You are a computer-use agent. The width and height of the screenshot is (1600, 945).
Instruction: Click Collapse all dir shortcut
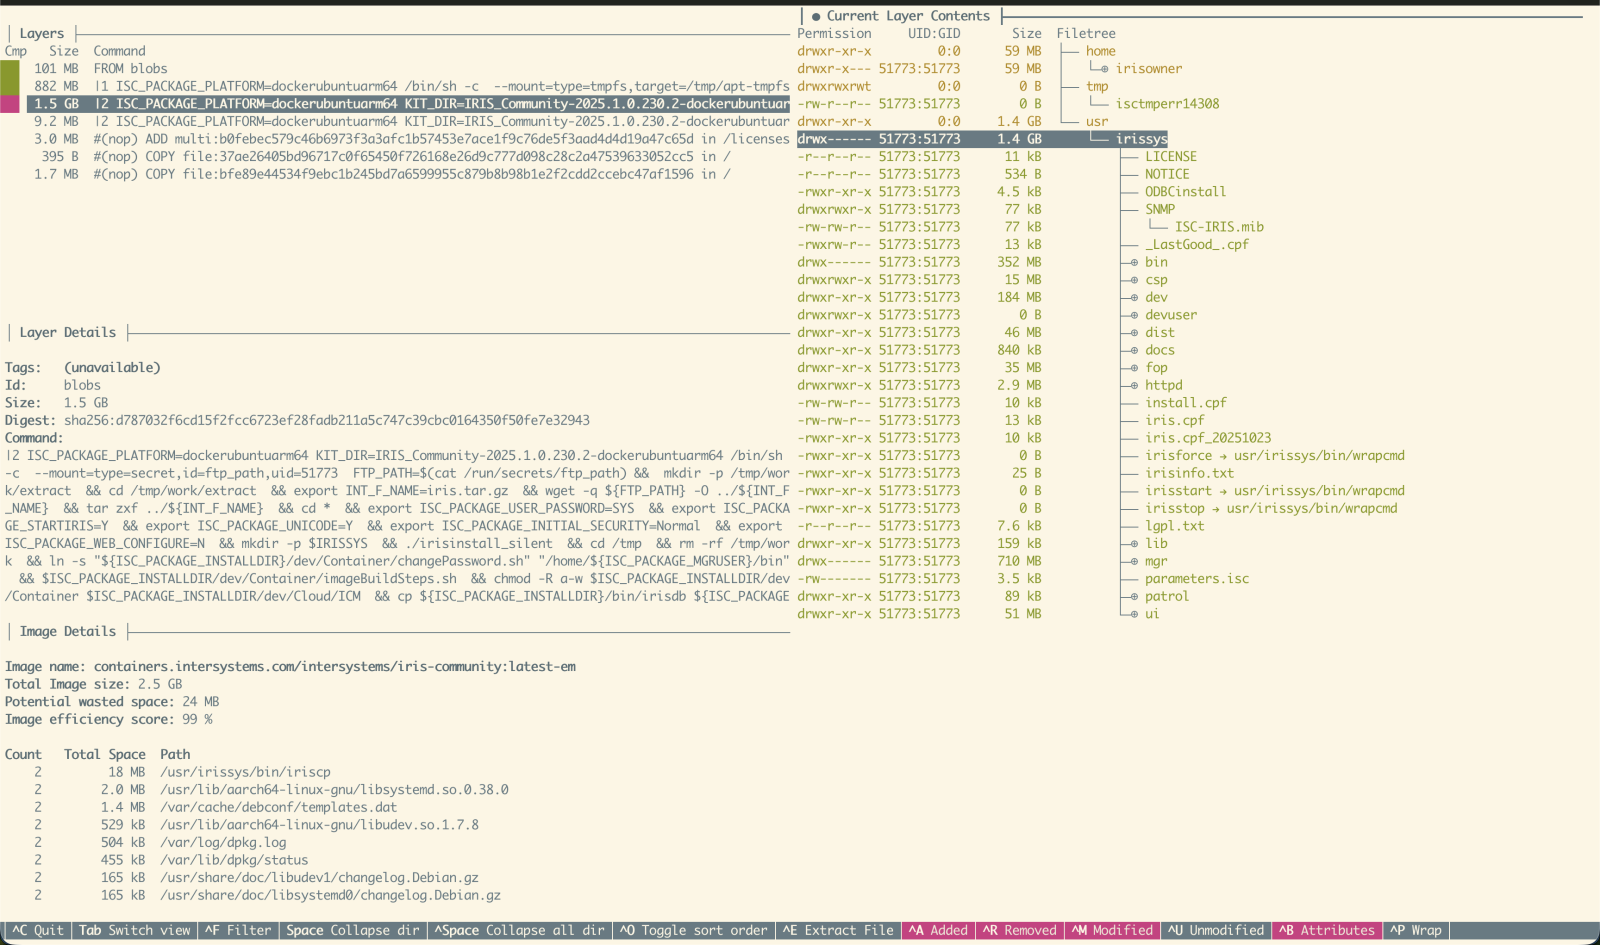tap(519, 930)
